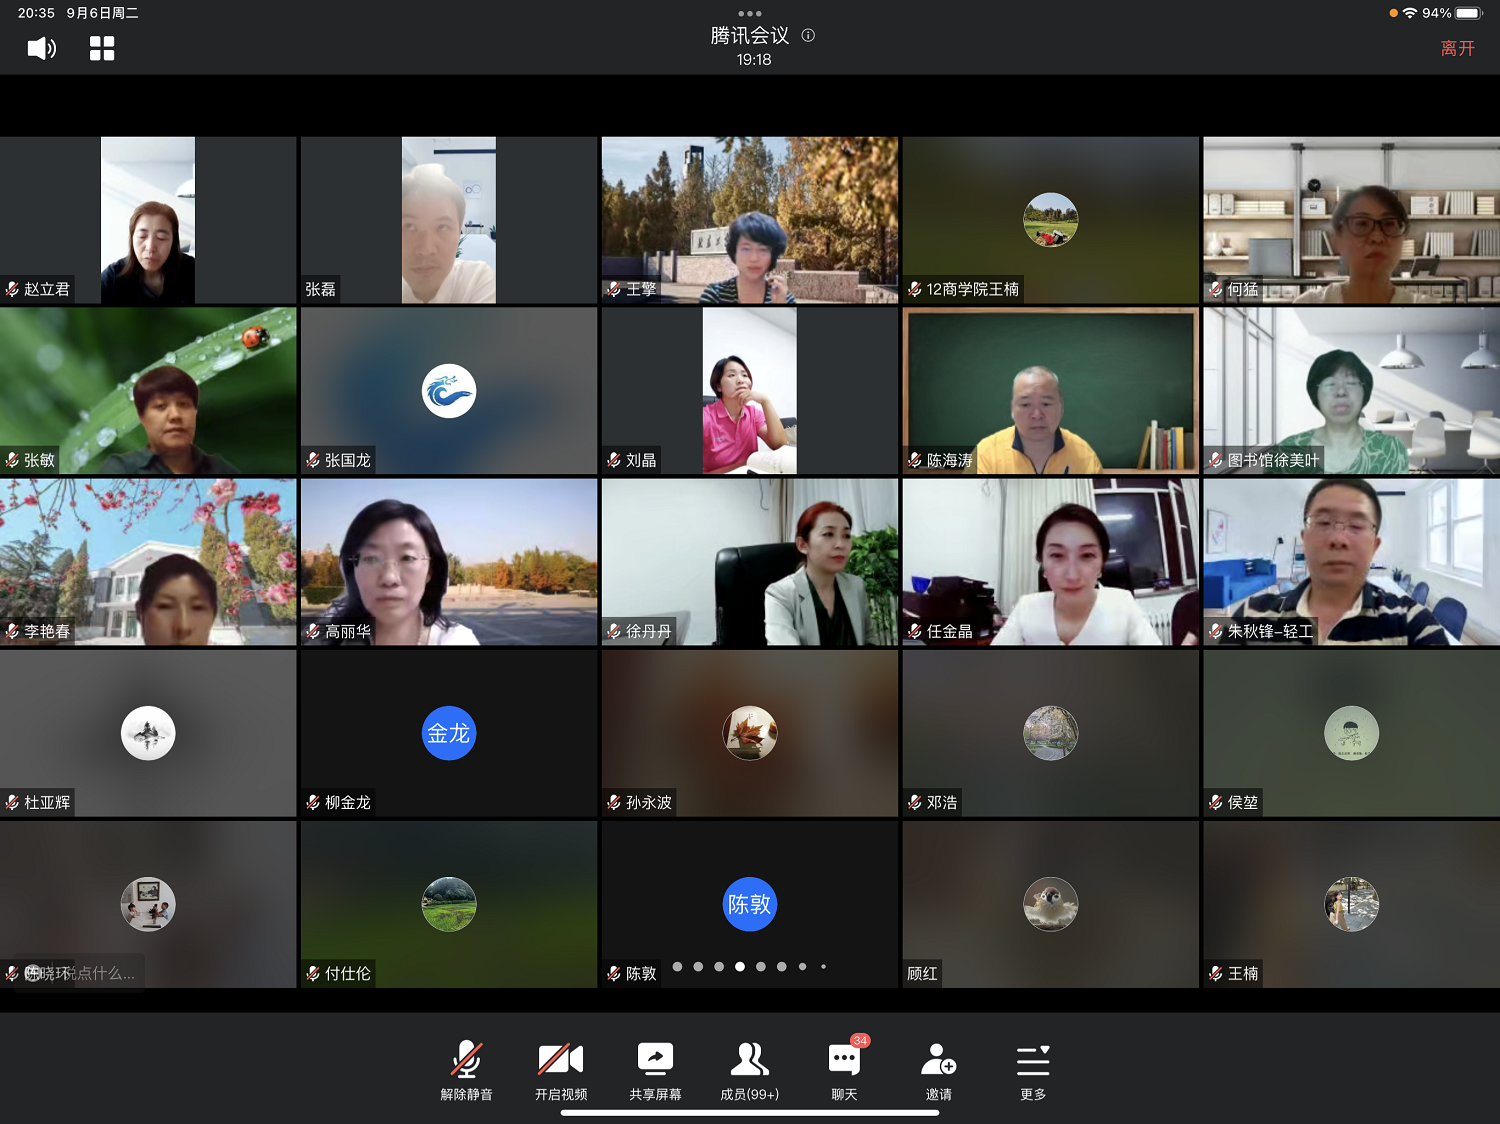Tap the chat unread badge showing 34
Viewport: 1500px width, 1124px height.
pos(860,1041)
